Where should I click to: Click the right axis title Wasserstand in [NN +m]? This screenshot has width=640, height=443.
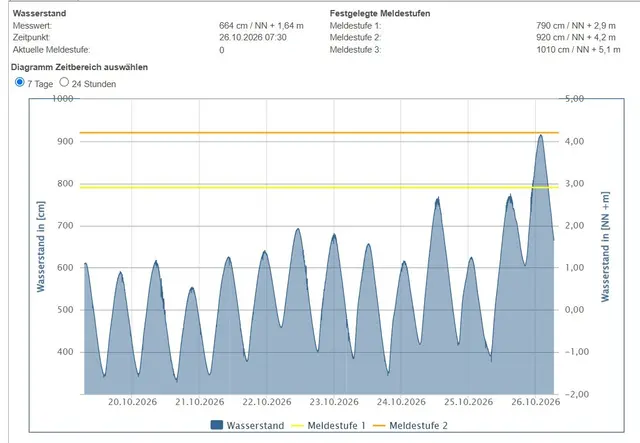coord(605,247)
